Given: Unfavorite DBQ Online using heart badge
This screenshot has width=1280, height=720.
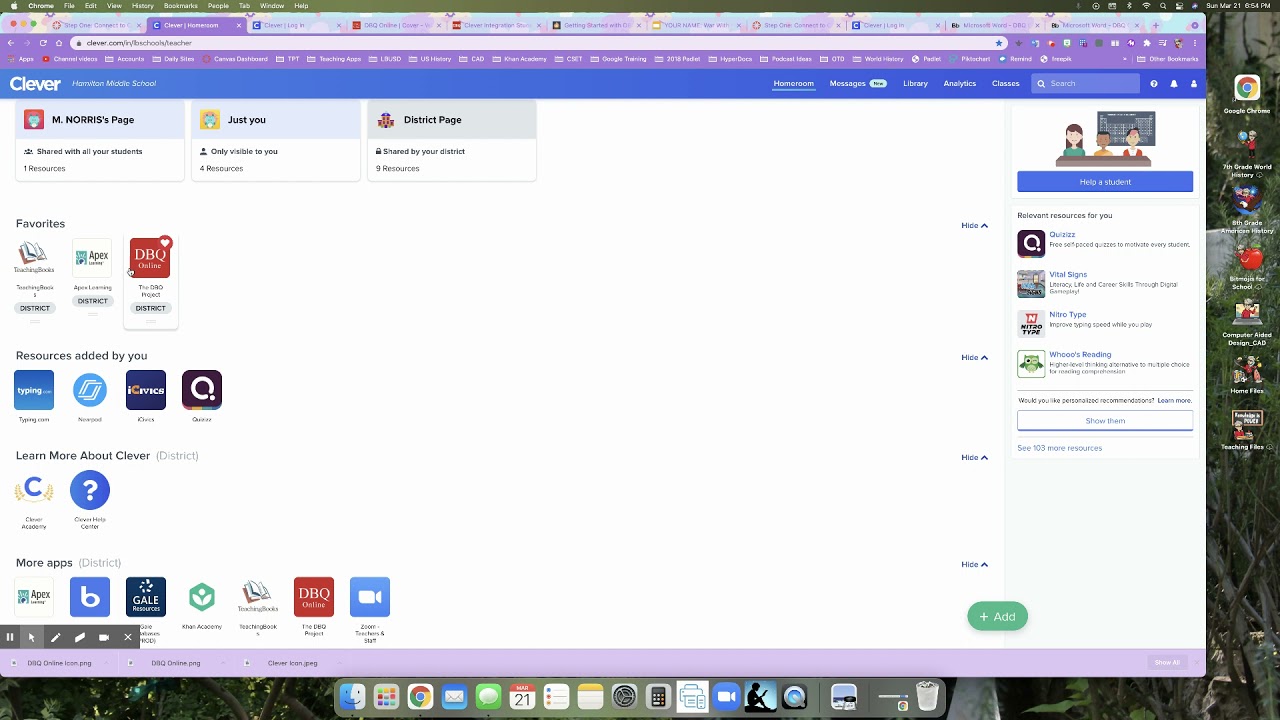Looking at the screenshot, I should 165,243.
